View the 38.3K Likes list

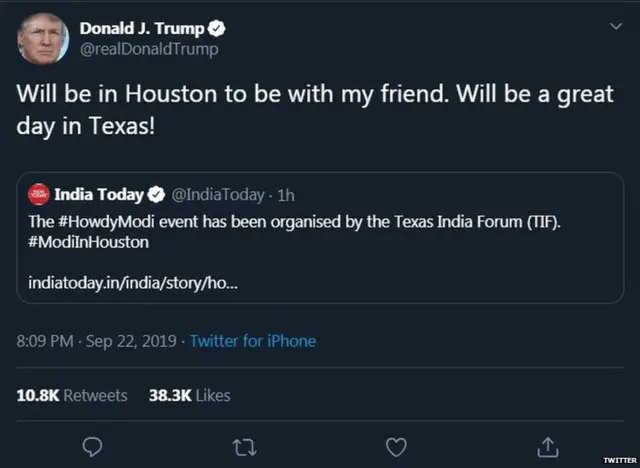[x=189, y=395]
